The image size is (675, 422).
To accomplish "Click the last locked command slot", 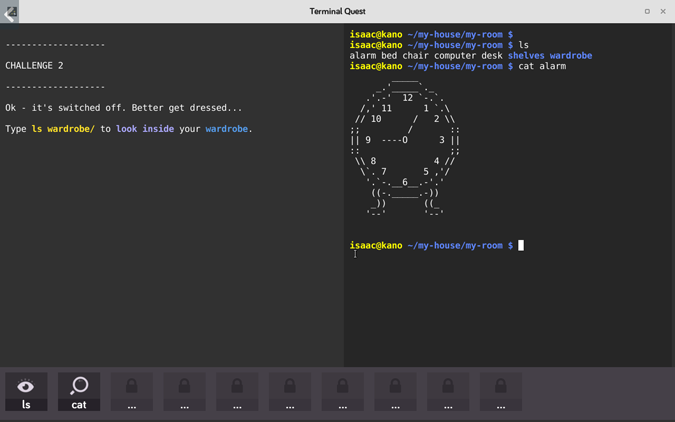I will tap(501, 392).
